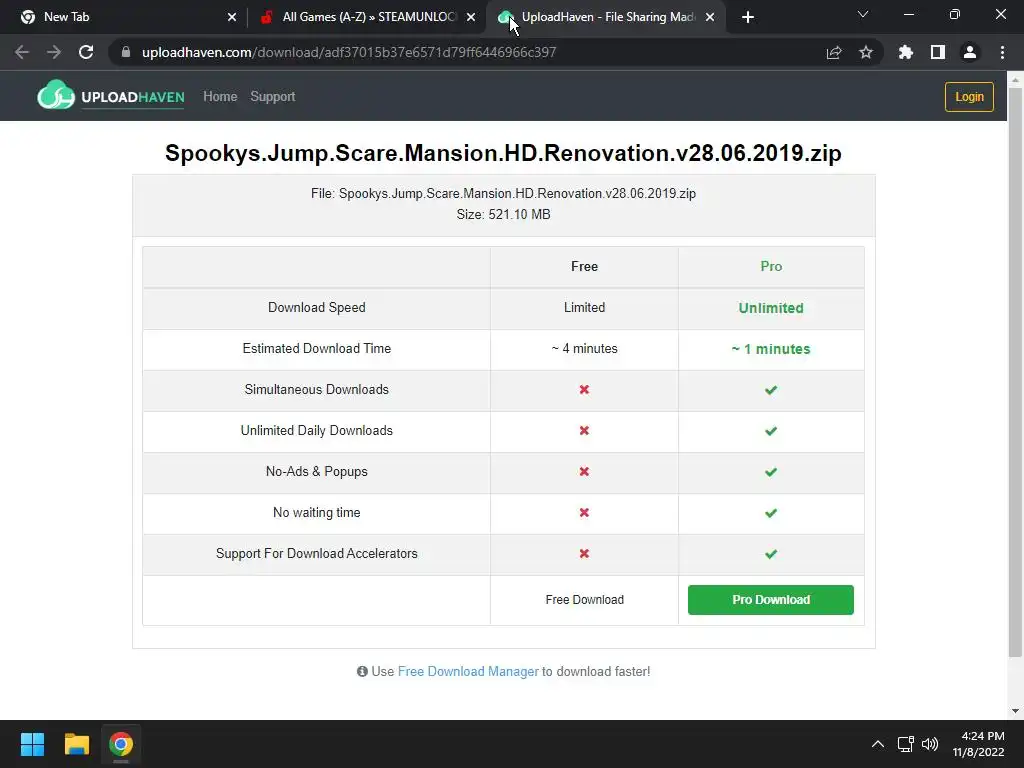This screenshot has height=768, width=1024.
Task: Click the red X for No-Ads & Popups
Action: tap(584, 472)
